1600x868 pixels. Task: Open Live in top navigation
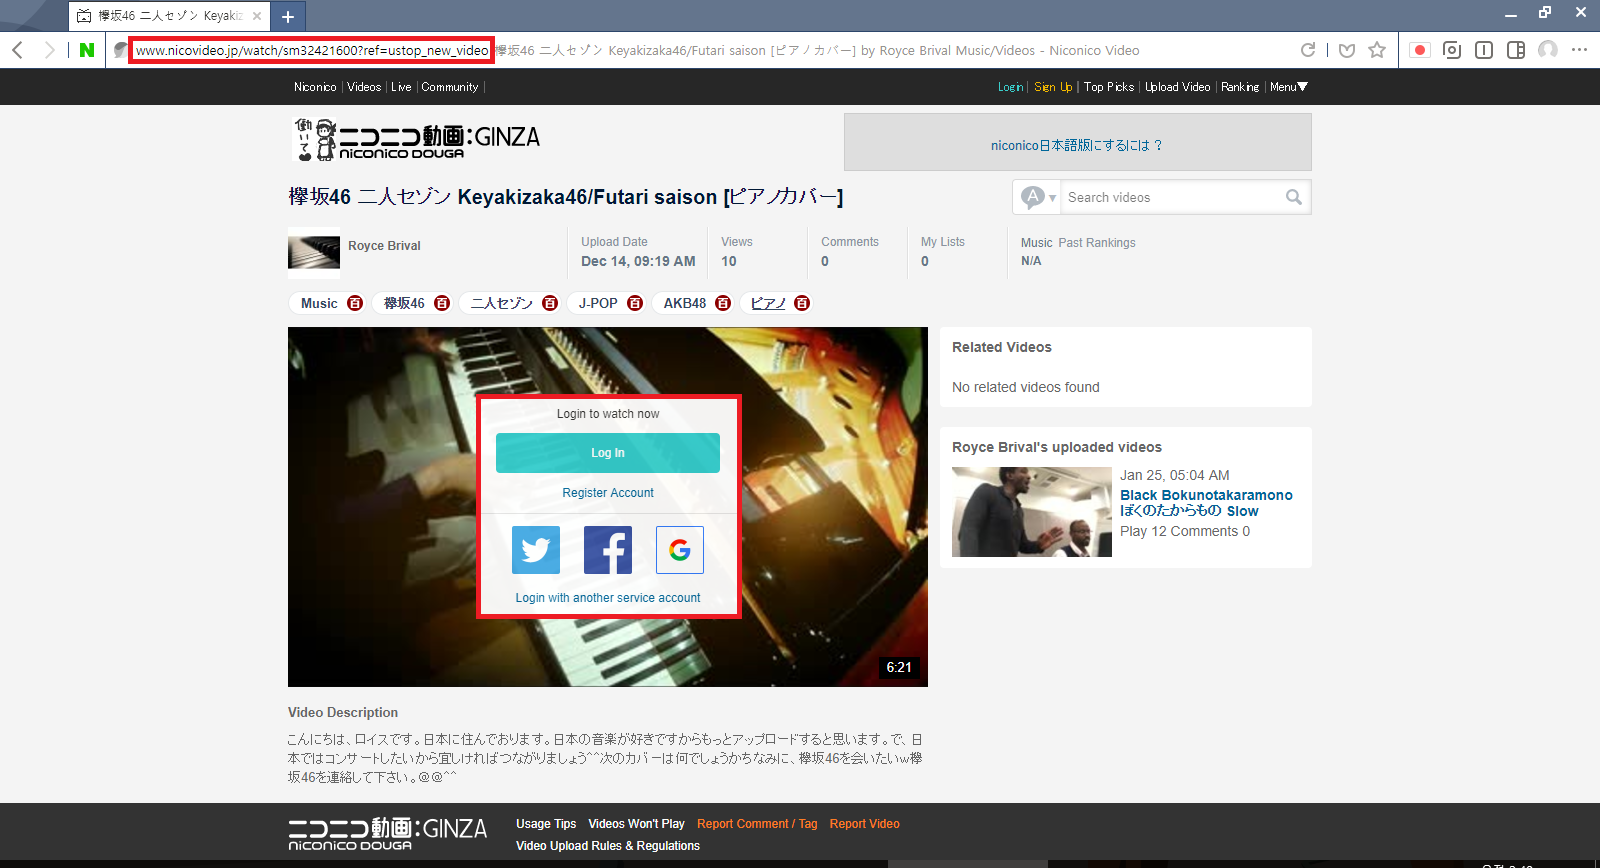401,87
